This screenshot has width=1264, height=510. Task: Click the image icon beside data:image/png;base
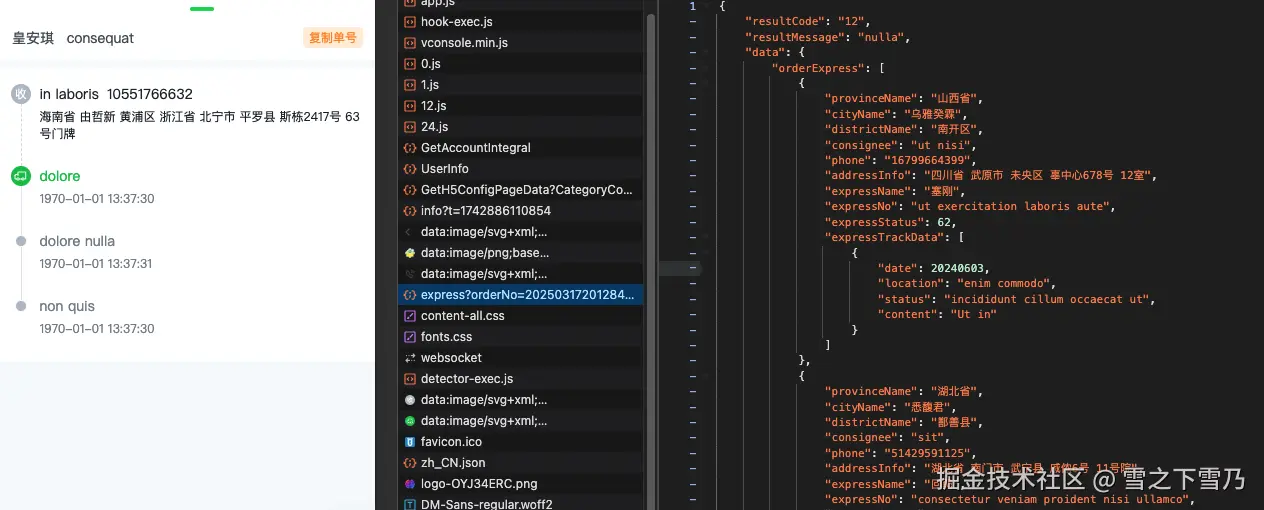coord(410,252)
